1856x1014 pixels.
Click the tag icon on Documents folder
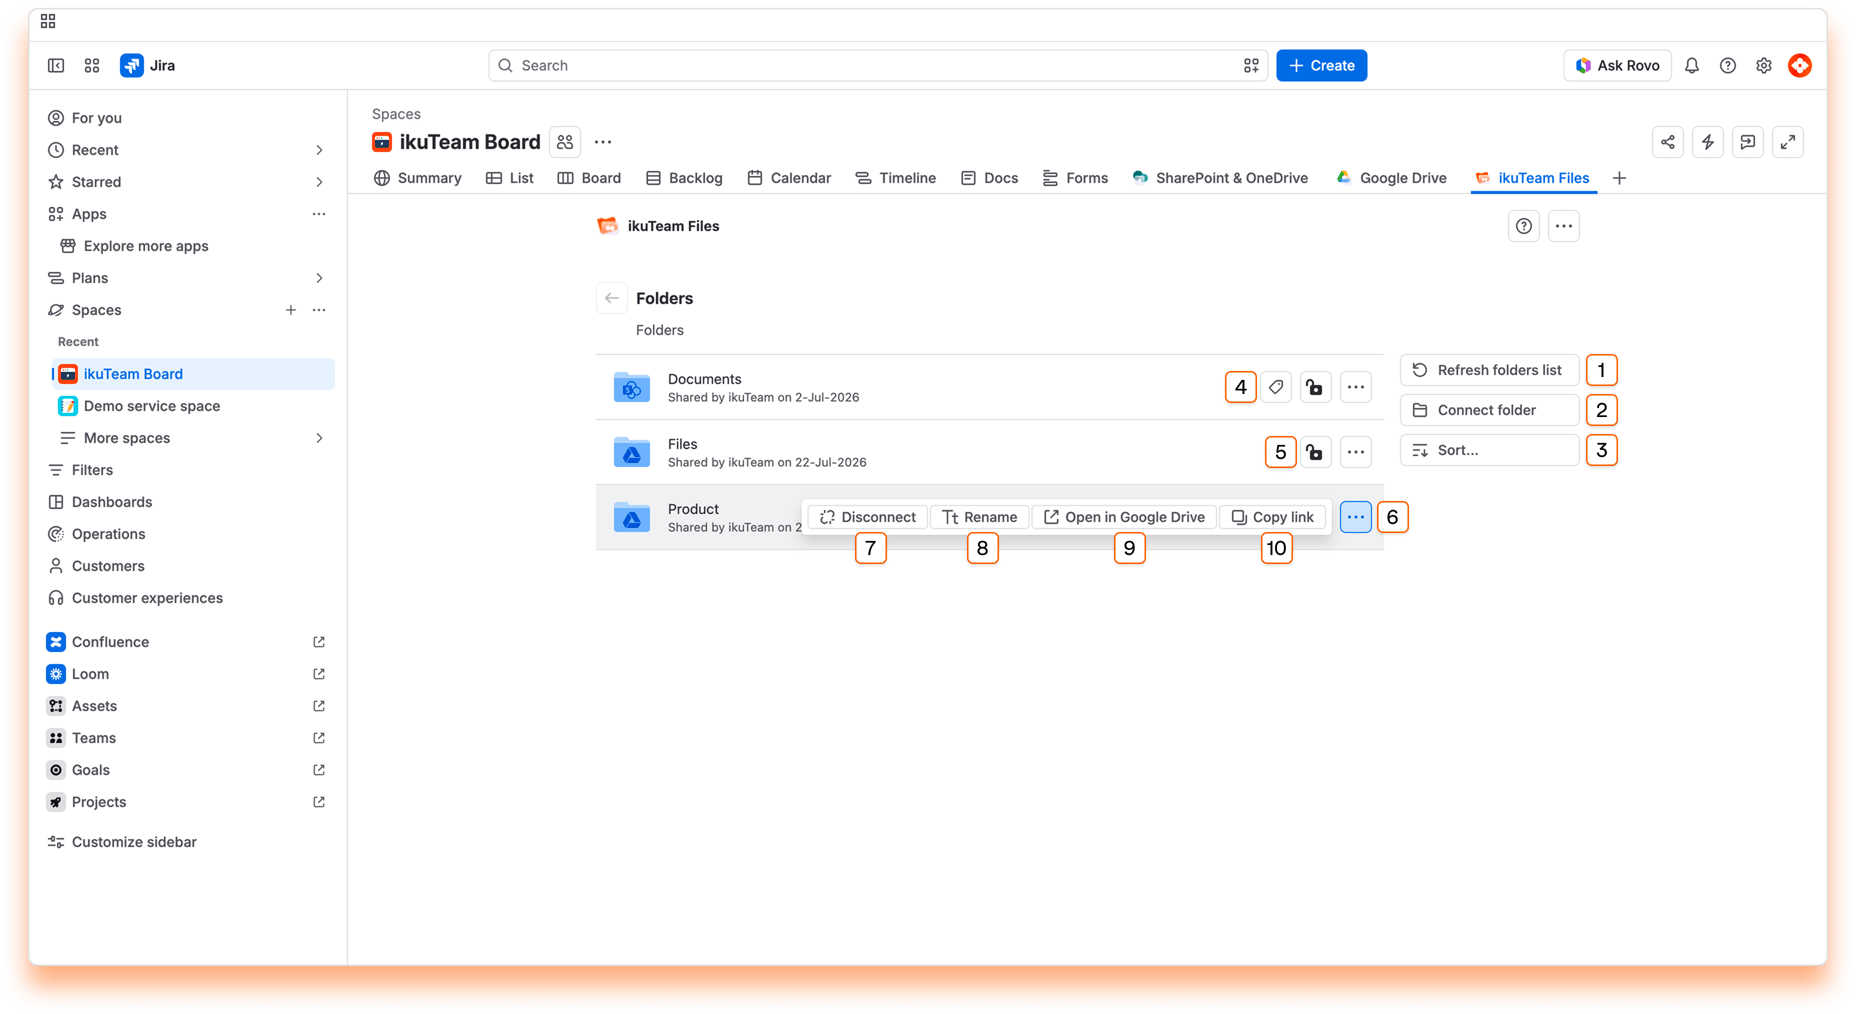click(x=1276, y=387)
